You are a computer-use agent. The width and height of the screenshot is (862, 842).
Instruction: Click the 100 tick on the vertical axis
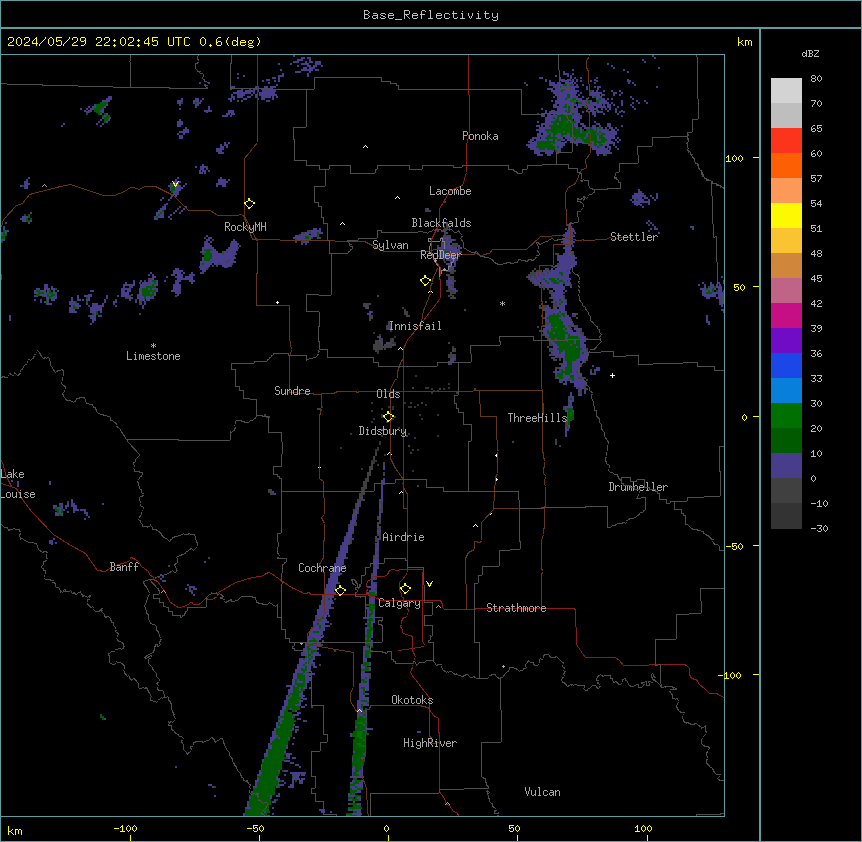tap(734, 158)
